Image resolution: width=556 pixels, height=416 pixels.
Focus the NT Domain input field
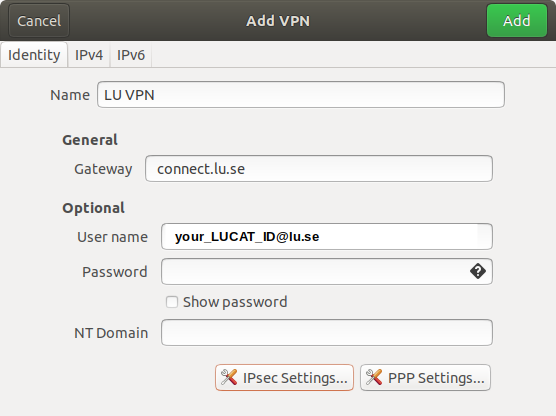click(x=327, y=333)
